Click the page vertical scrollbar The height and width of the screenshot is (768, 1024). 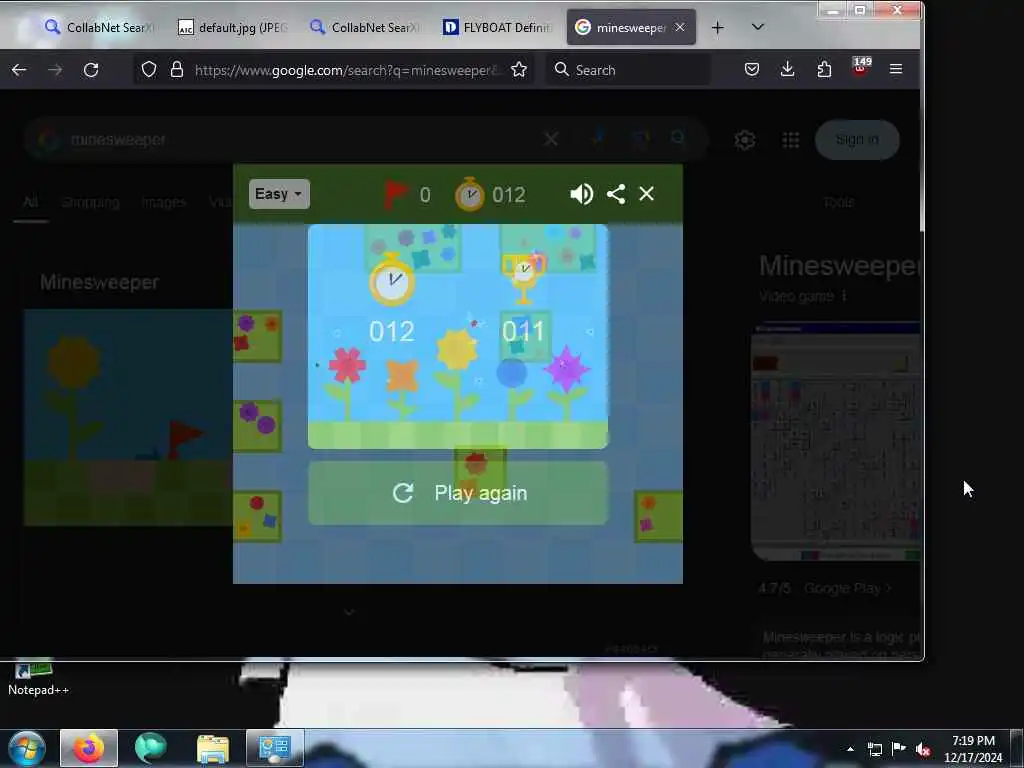921,159
